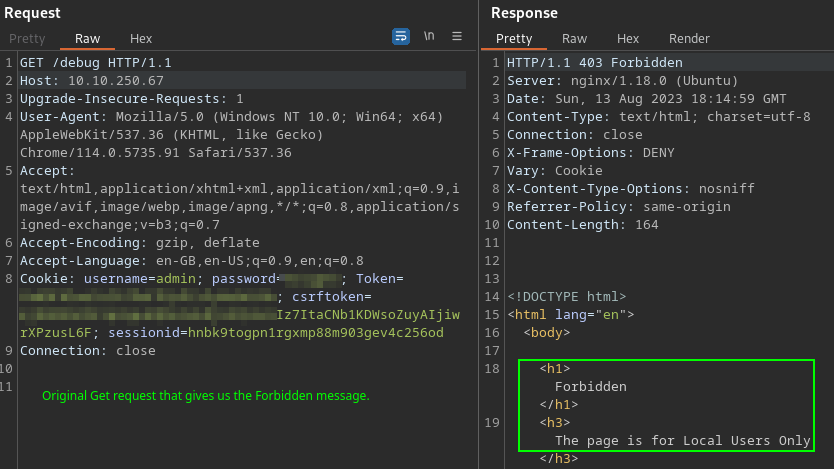
Task: Switch to the Request Pretty tab
Action: click(27, 39)
